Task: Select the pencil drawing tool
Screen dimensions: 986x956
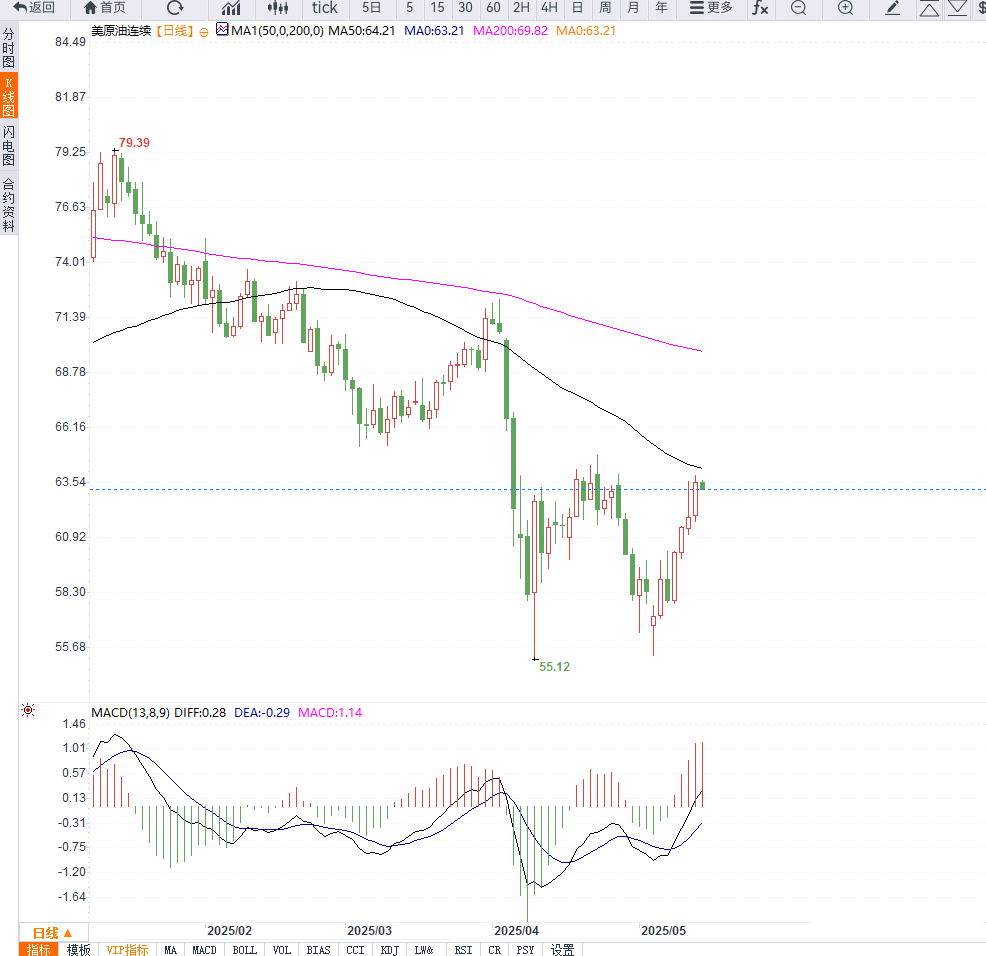Action: (x=893, y=8)
